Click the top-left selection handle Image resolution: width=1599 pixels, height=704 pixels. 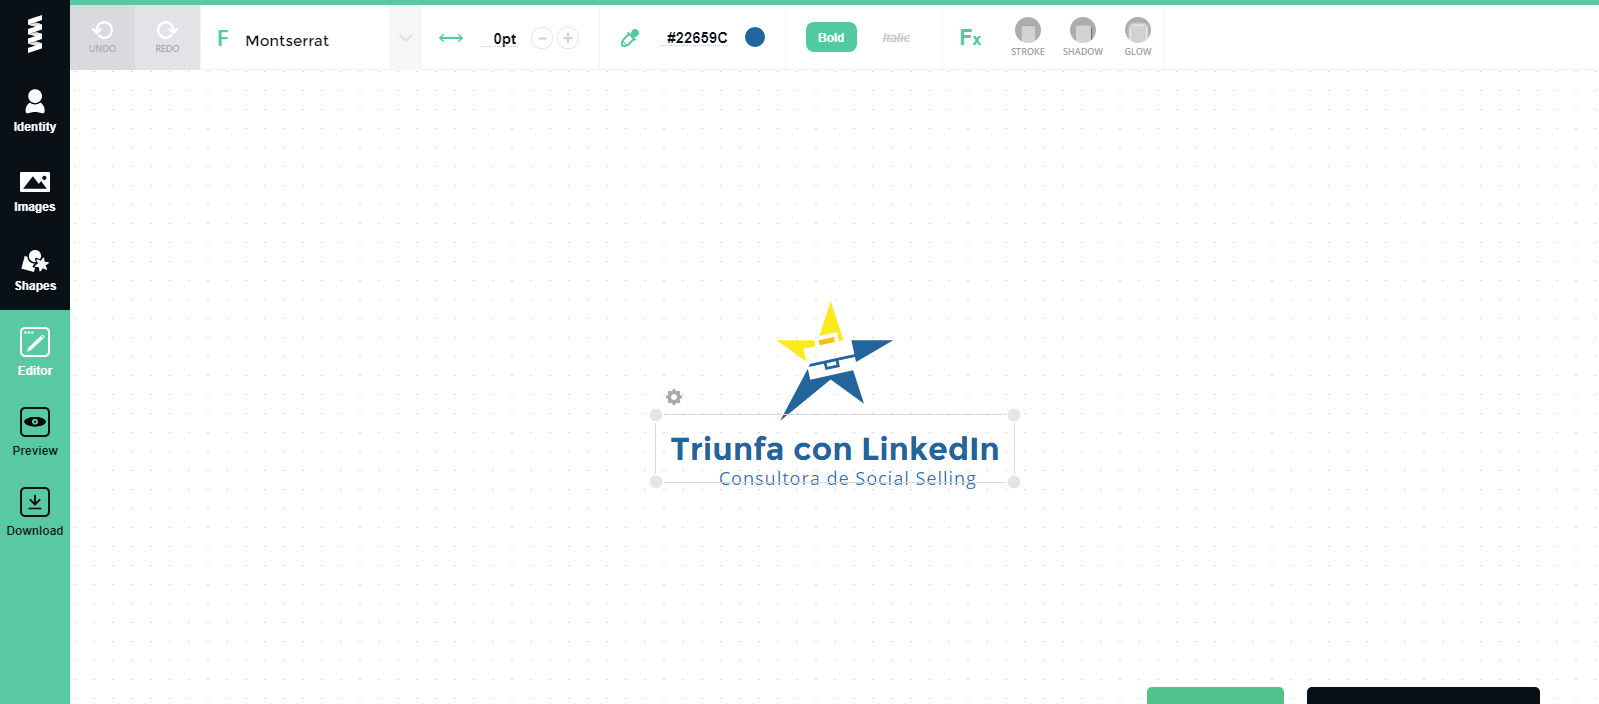656,415
